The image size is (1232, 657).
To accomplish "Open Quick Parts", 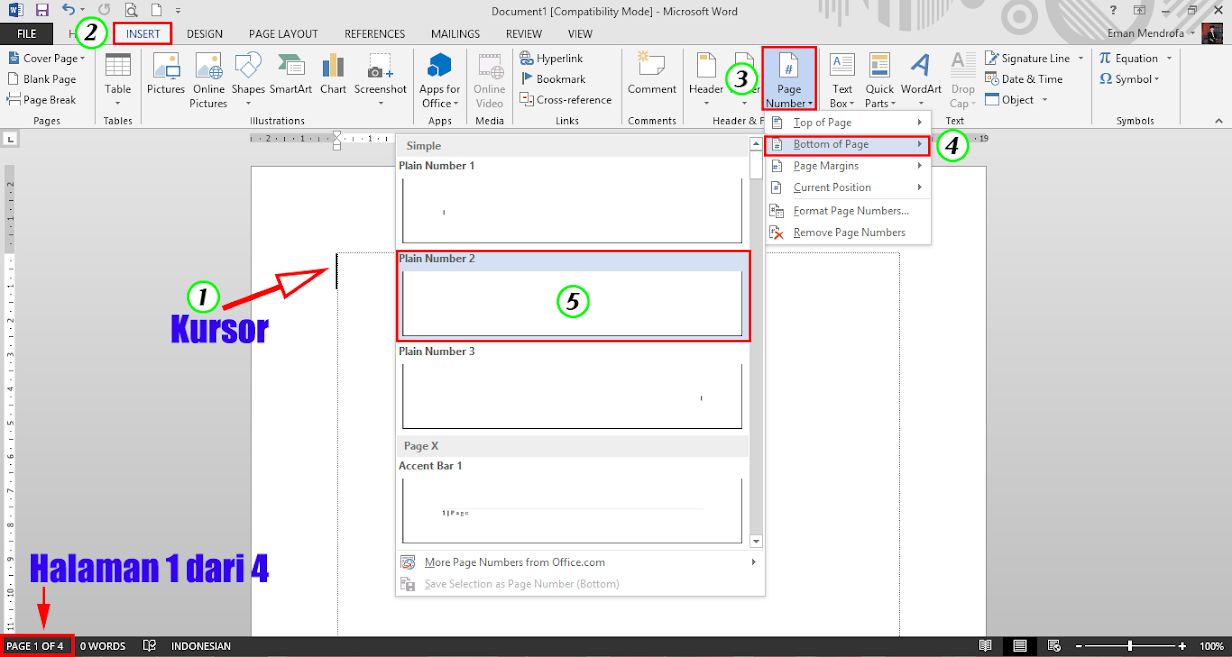I will 880,80.
